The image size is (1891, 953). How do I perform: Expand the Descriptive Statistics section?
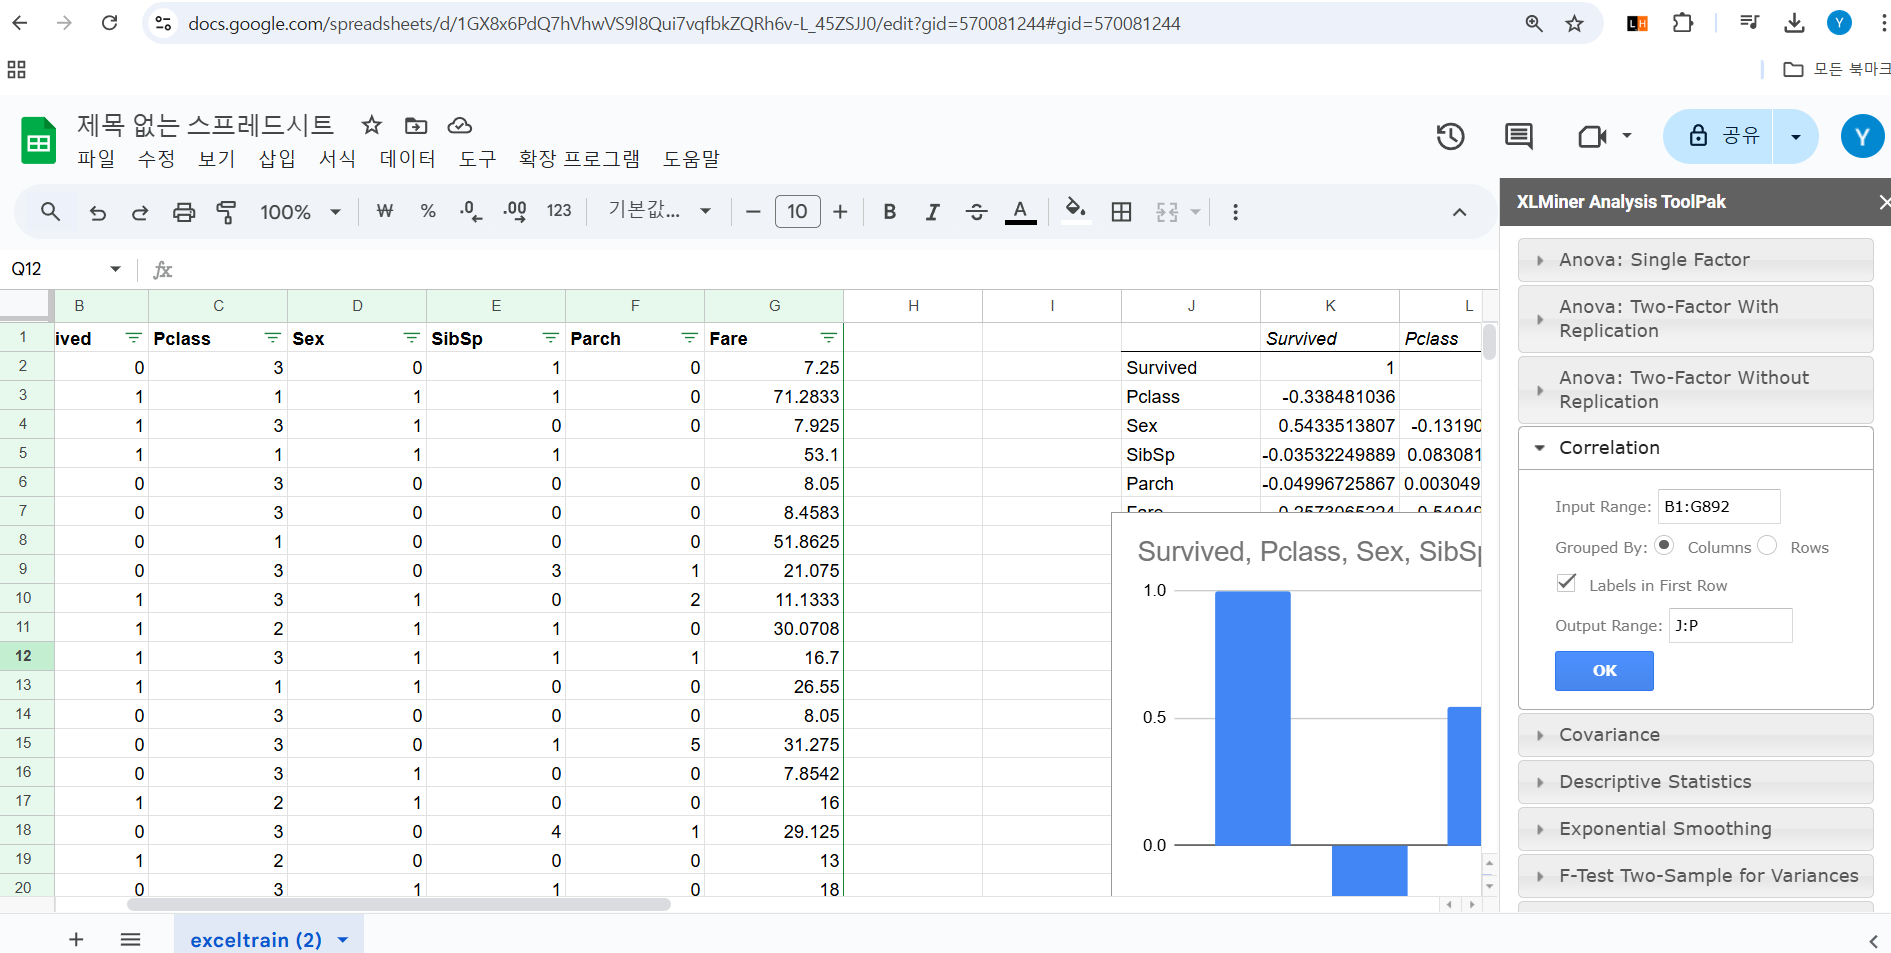[1695, 782]
